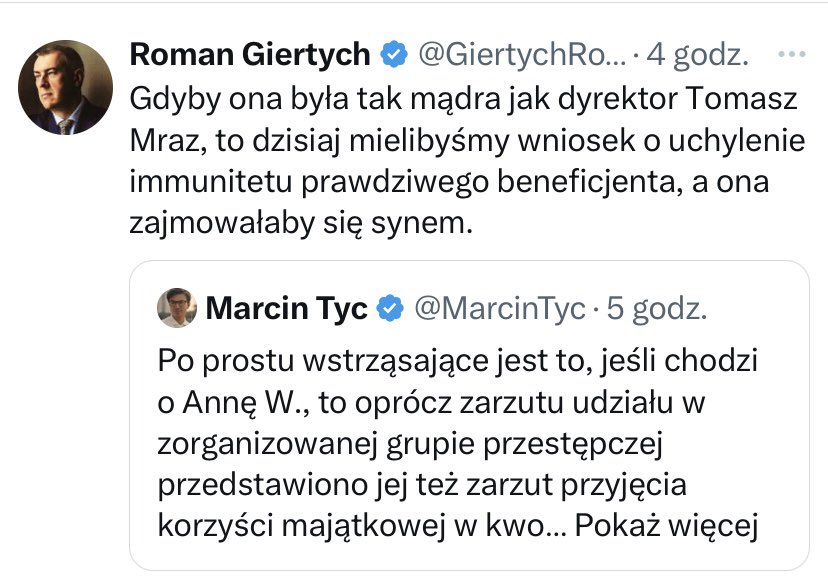Expand quoted tweet with Pokaż więcej

[666, 525]
